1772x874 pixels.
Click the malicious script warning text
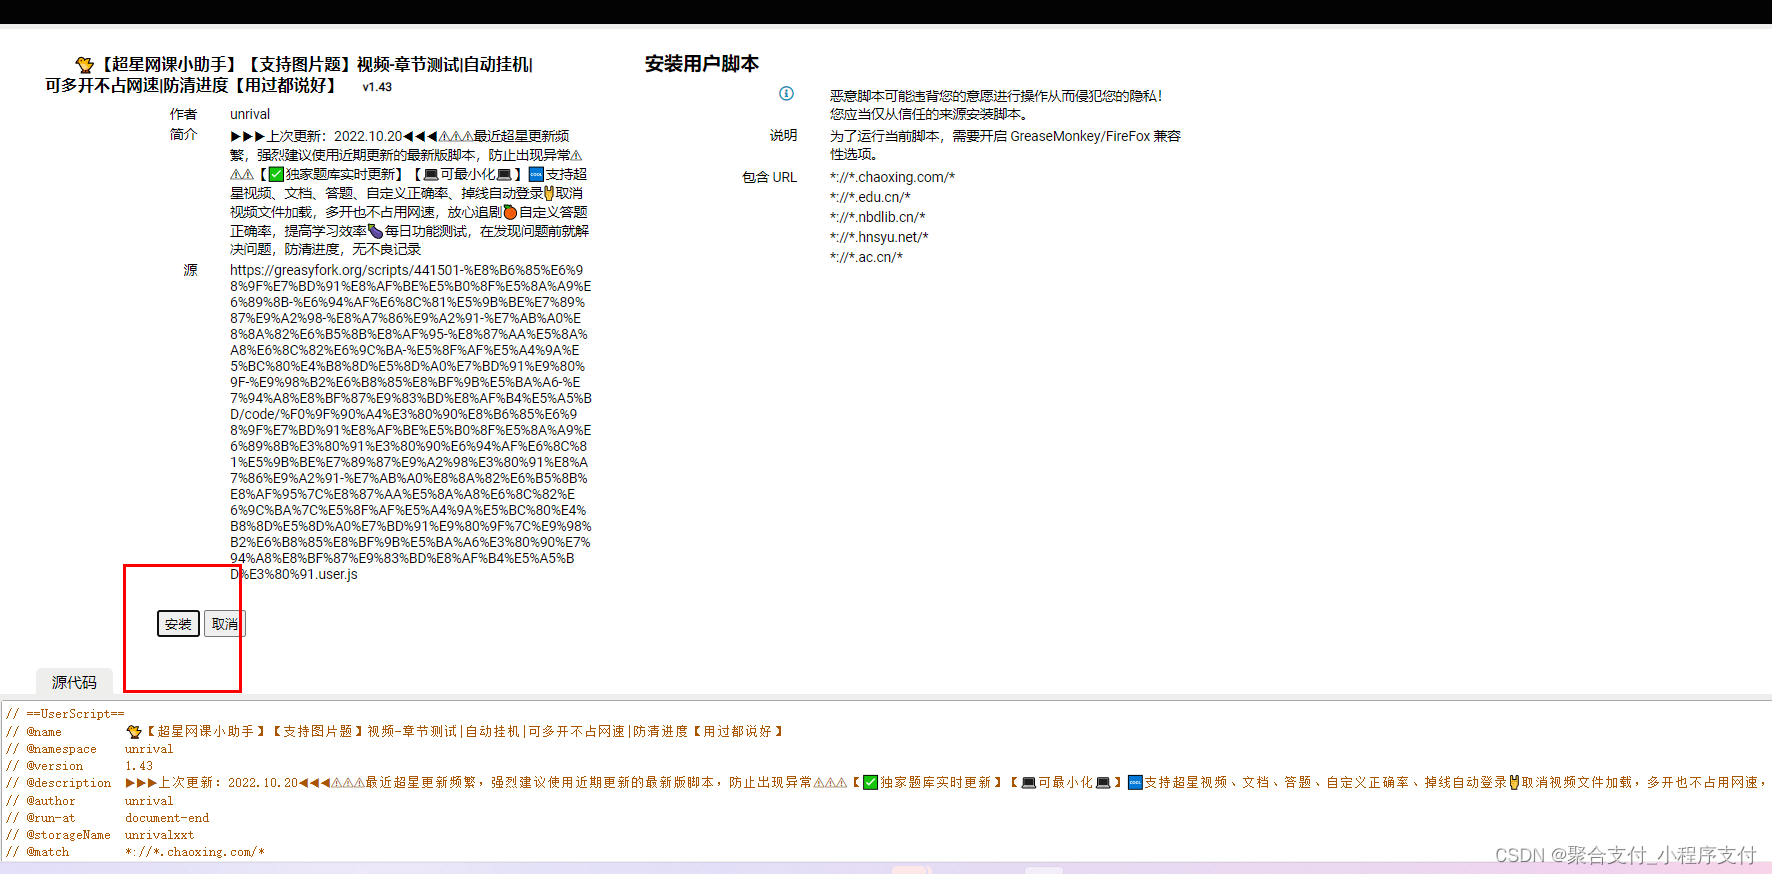pos(996,105)
